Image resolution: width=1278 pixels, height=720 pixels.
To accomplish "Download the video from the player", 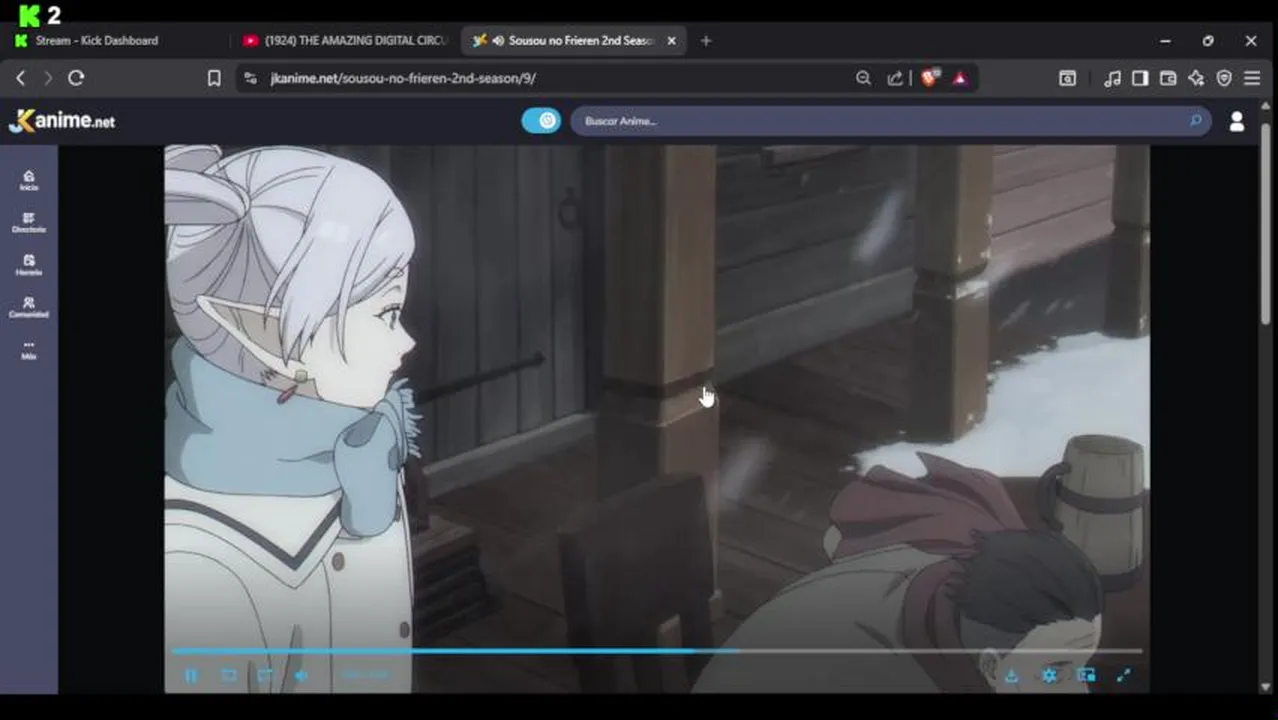I will (1012, 676).
